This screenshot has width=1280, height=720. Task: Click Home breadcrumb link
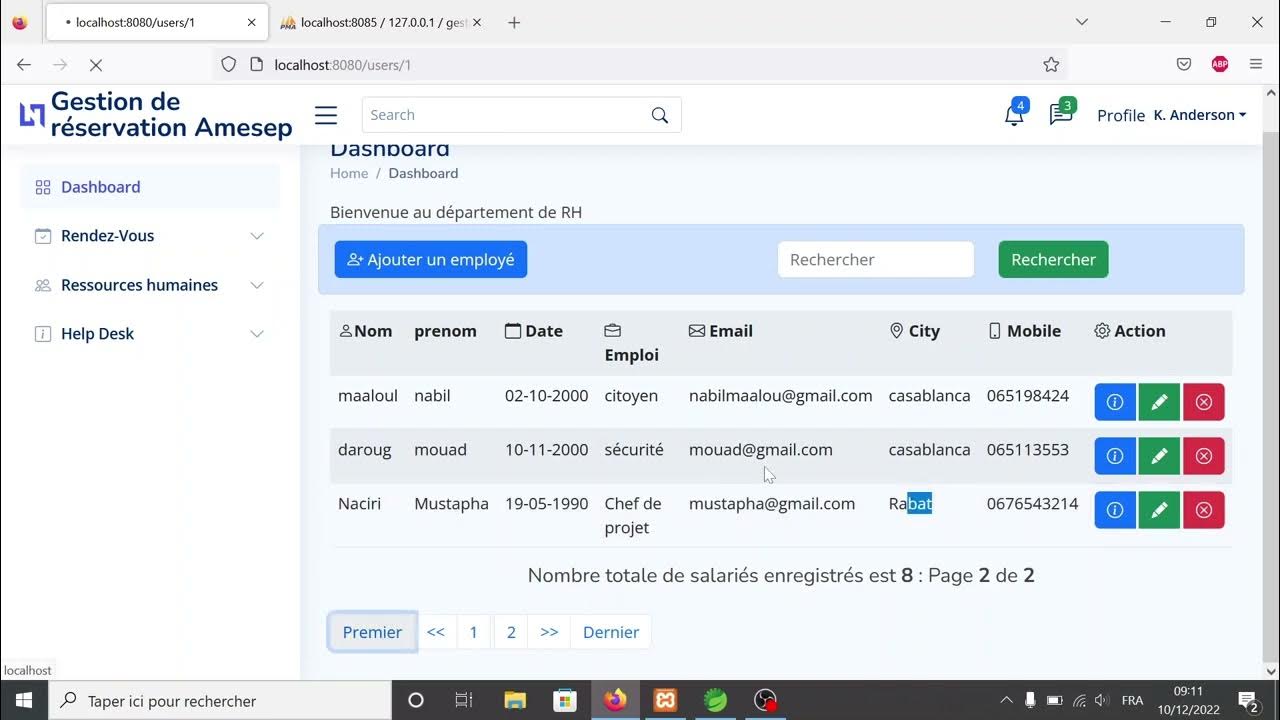tap(349, 173)
